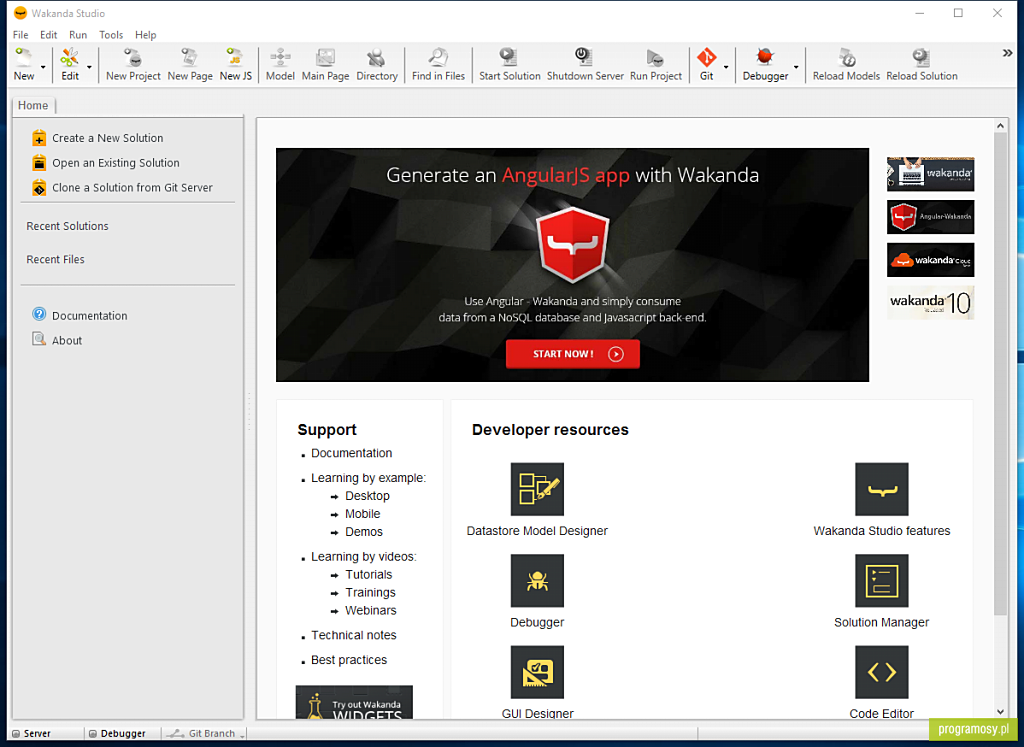Open the Directory toolbar tool
Screen dimensions: 1024x747
377,65
